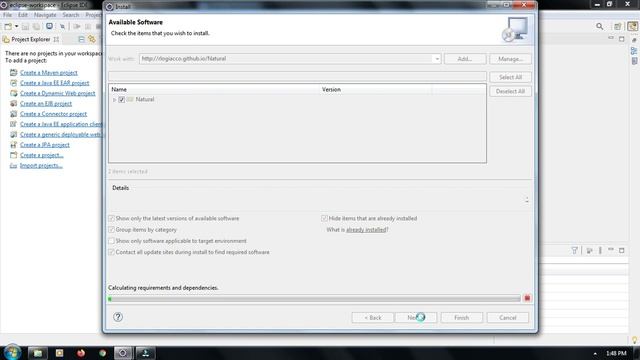Click the Deselect All button
The height and width of the screenshot is (360, 640).
click(x=510, y=91)
